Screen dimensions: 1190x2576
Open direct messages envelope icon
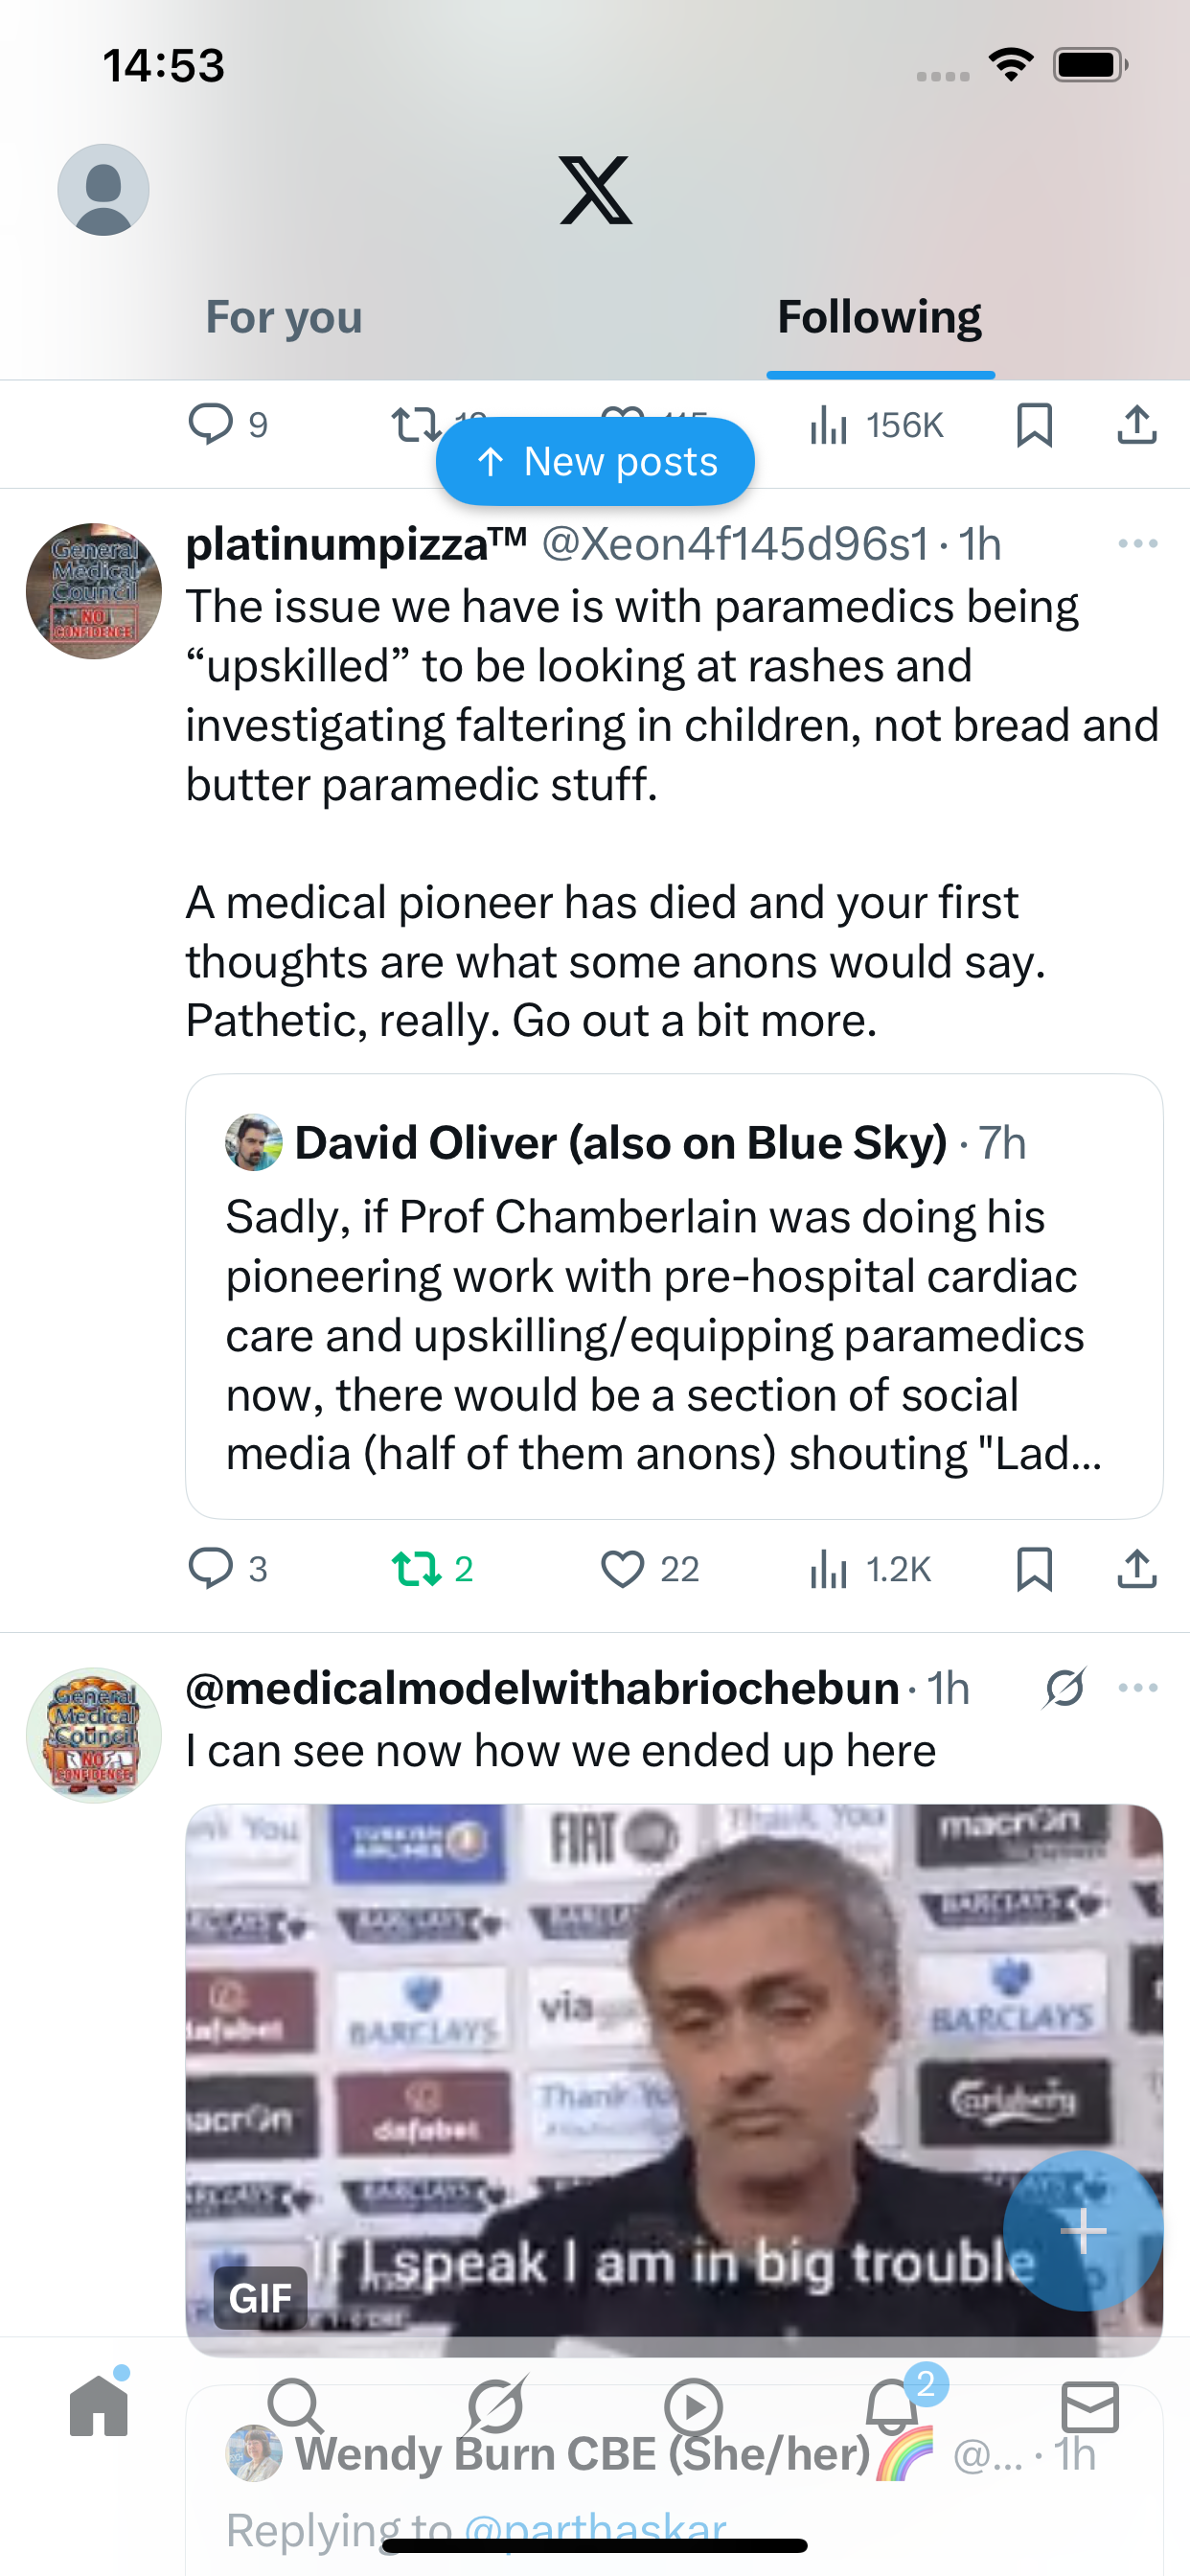point(1089,2405)
